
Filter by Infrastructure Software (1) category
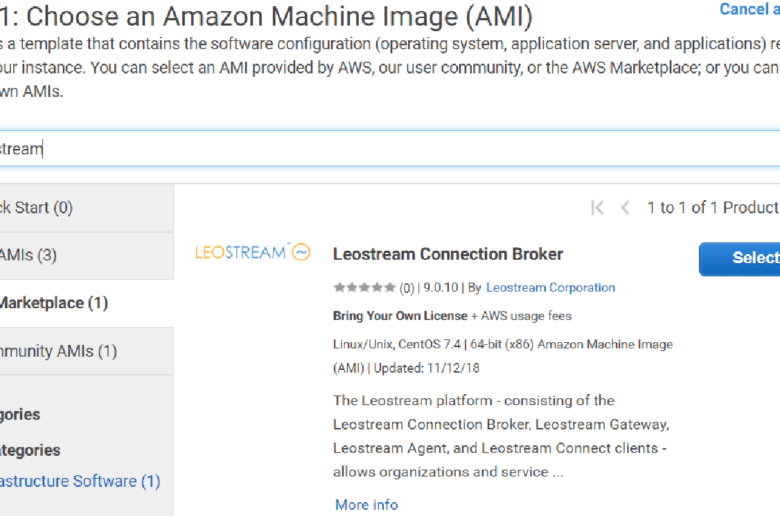(x=80, y=481)
